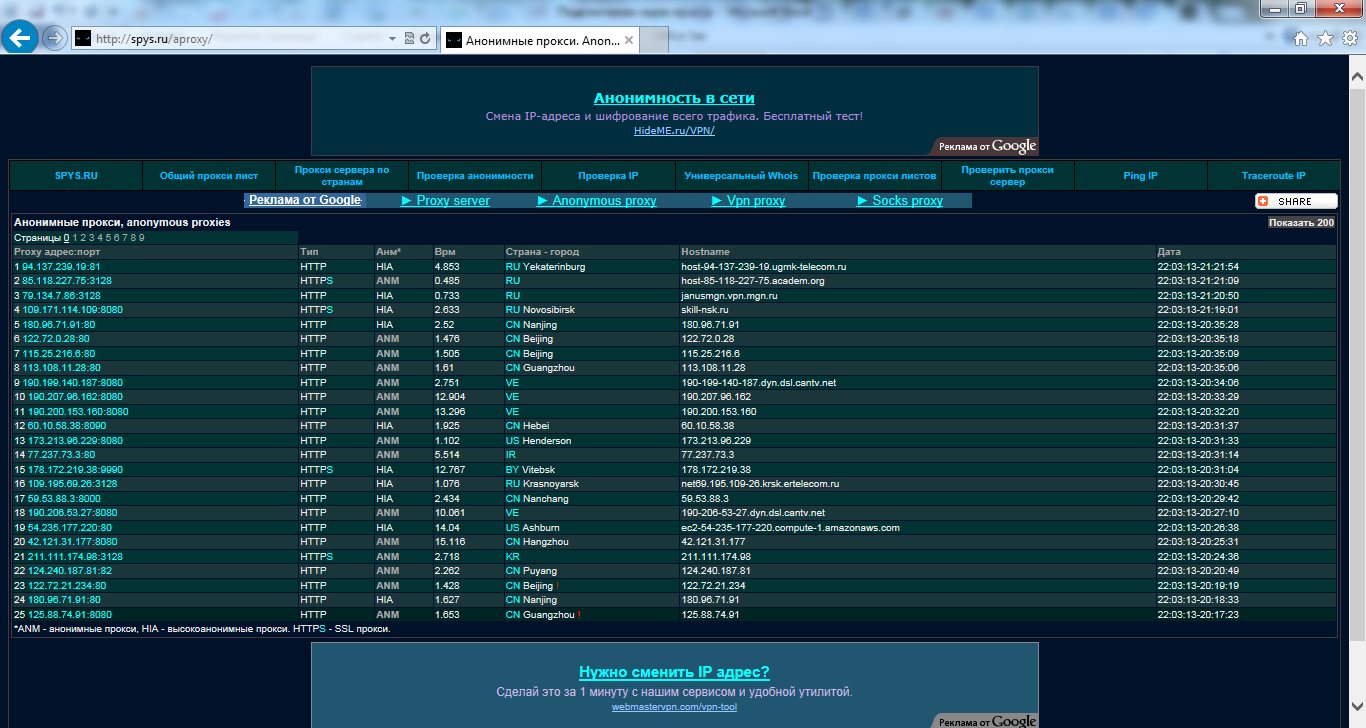Image resolution: width=1366 pixels, height=728 pixels.
Task: Open Проверка IP menu item
Action: point(608,176)
